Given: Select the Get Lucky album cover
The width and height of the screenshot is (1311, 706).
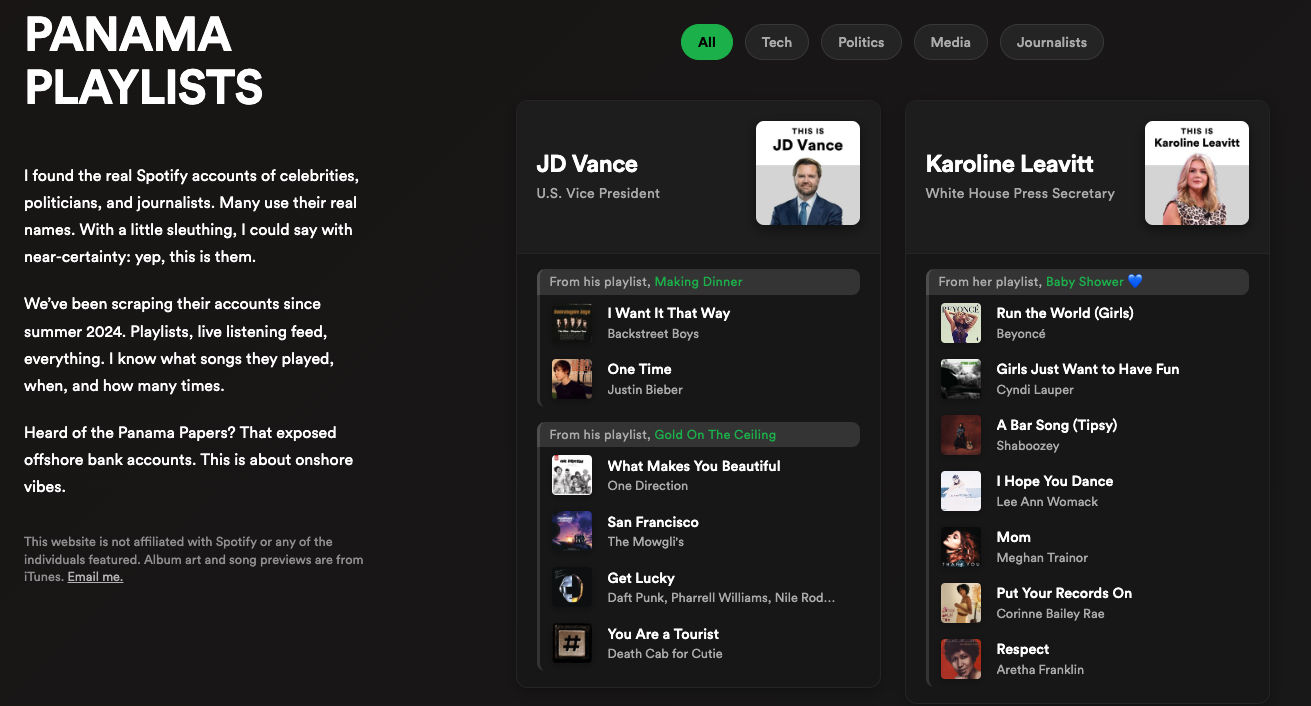Looking at the screenshot, I should click(572, 587).
